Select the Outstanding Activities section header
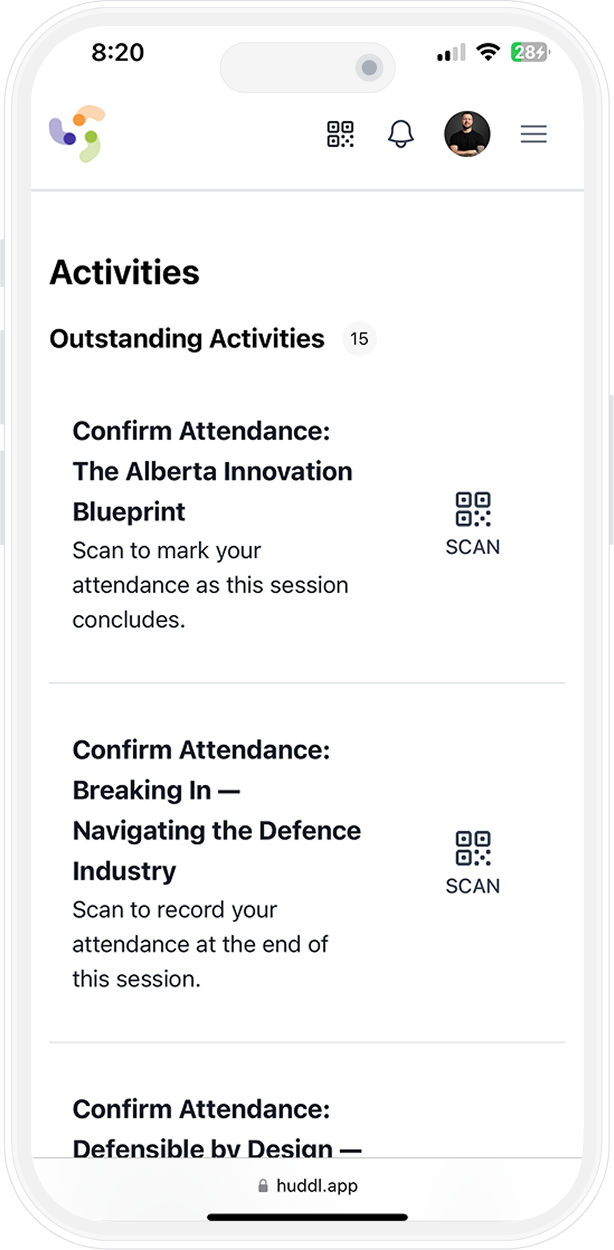614x1250 pixels. coord(186,339)
